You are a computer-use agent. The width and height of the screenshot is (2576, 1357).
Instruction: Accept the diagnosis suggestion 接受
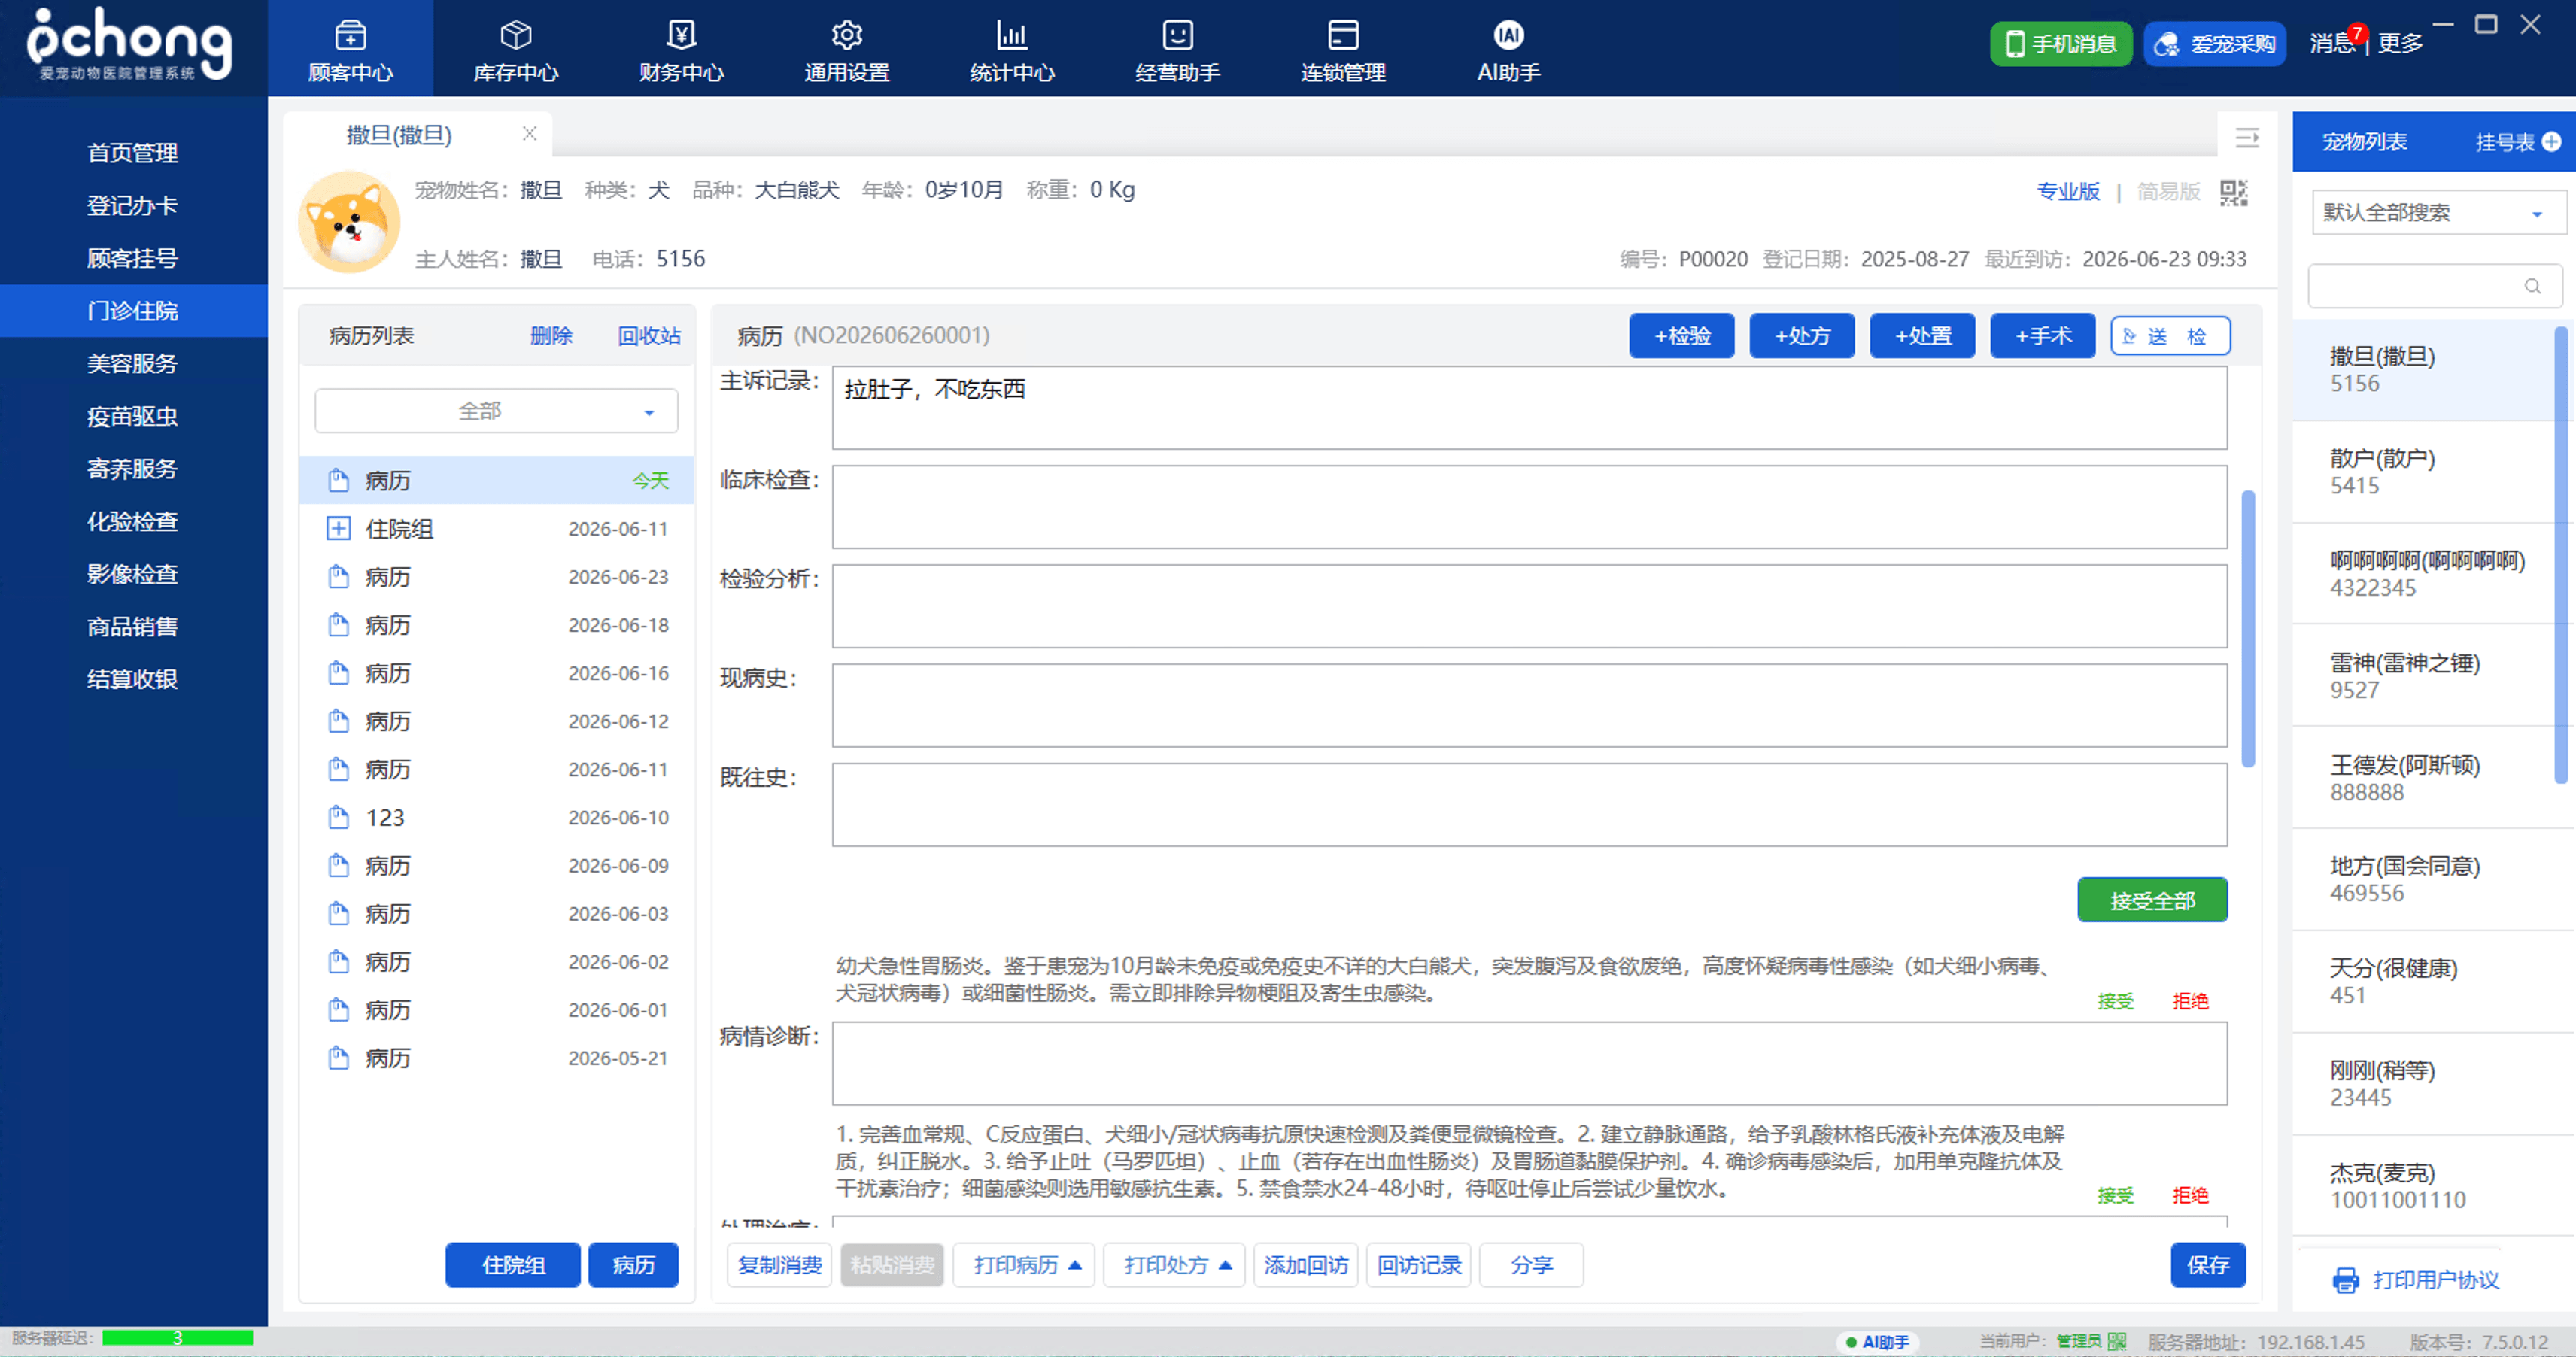click(x=2115, y=1001)
